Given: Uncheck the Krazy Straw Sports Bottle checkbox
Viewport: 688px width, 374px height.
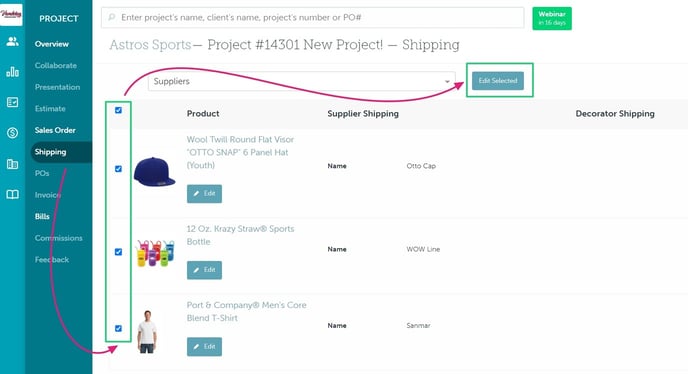Looking at the screenshot, I should click(118, 252).
